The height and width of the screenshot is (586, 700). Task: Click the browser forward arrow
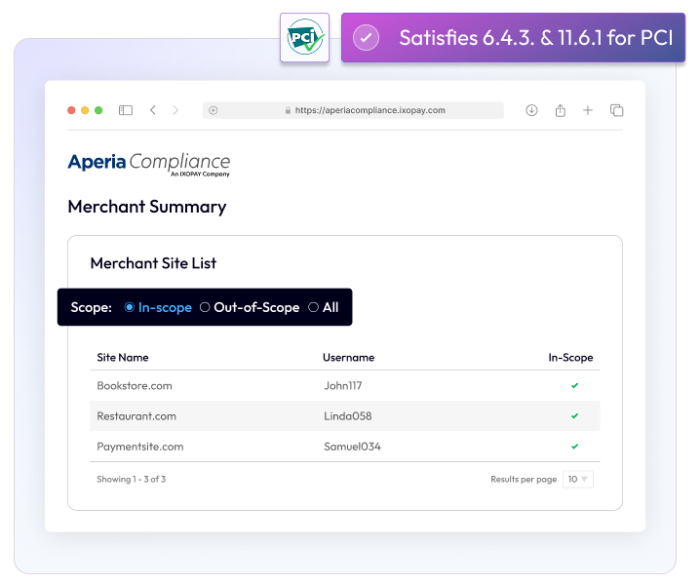175,110
